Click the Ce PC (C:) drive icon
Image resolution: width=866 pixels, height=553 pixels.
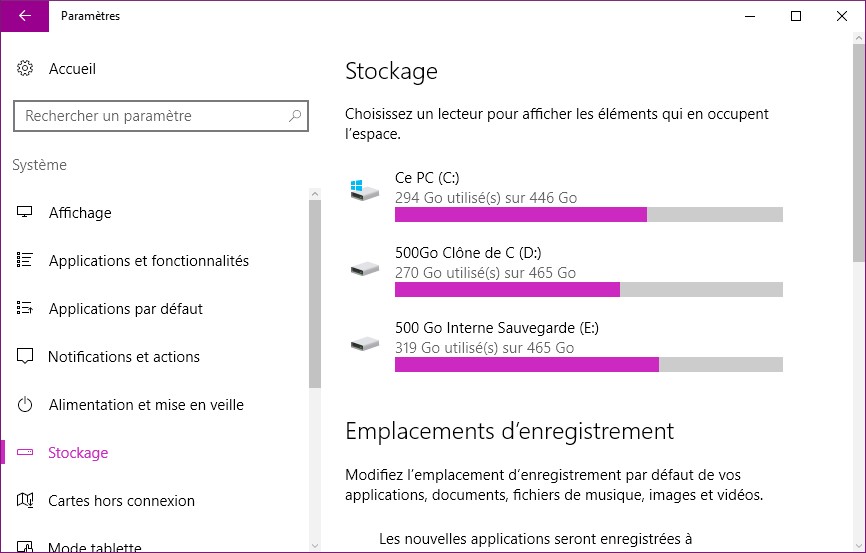365,189
